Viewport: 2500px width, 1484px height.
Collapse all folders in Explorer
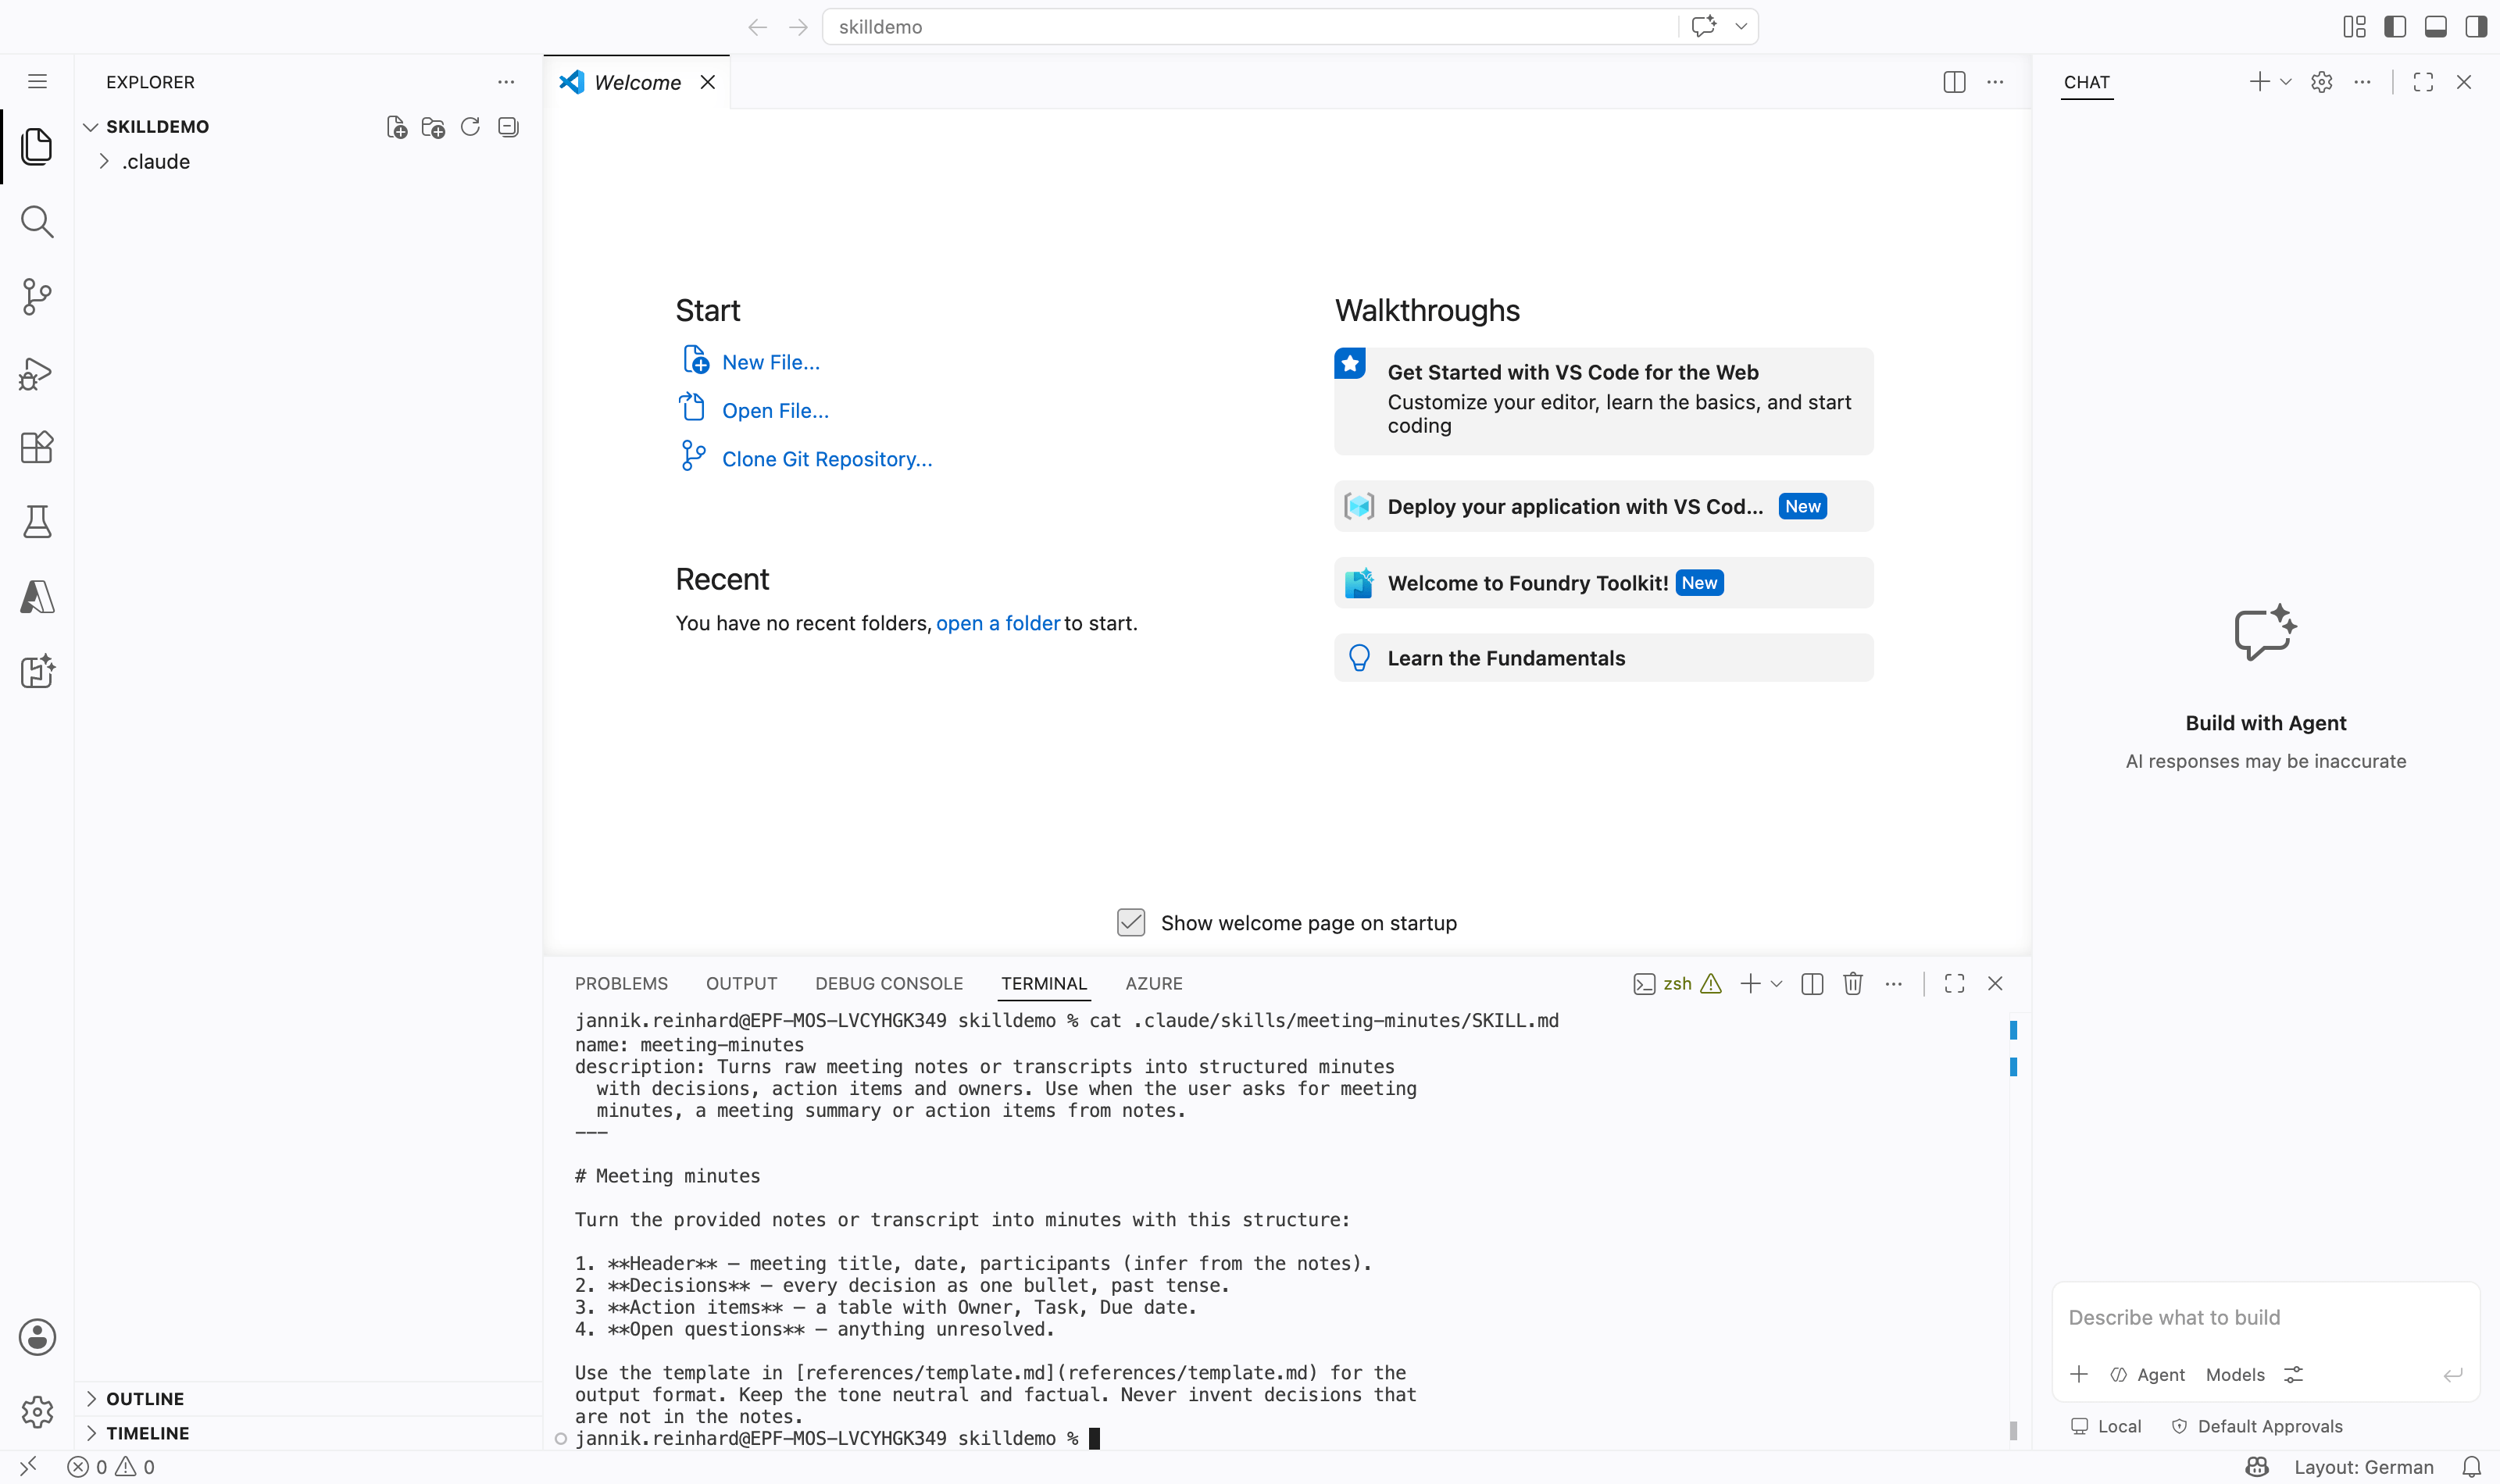[x=508, y=127]
